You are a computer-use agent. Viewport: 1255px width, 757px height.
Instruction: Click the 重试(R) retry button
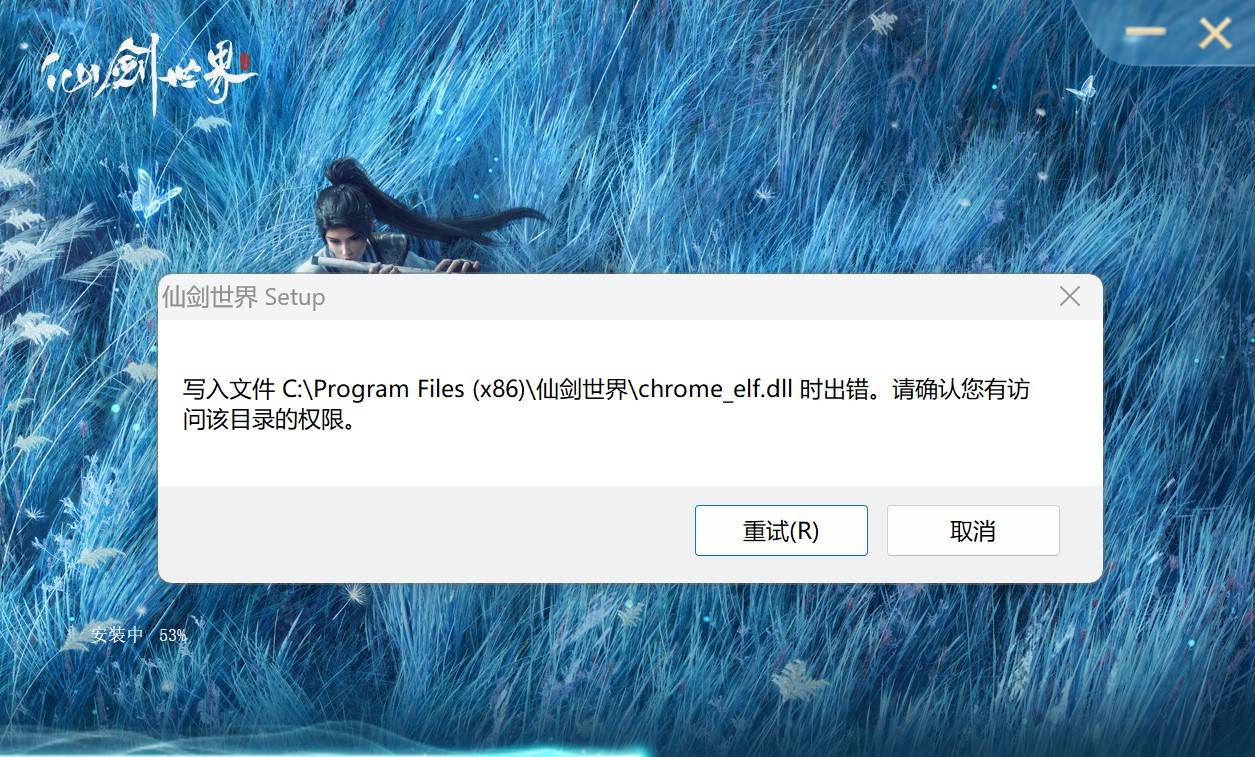point(781,530)
